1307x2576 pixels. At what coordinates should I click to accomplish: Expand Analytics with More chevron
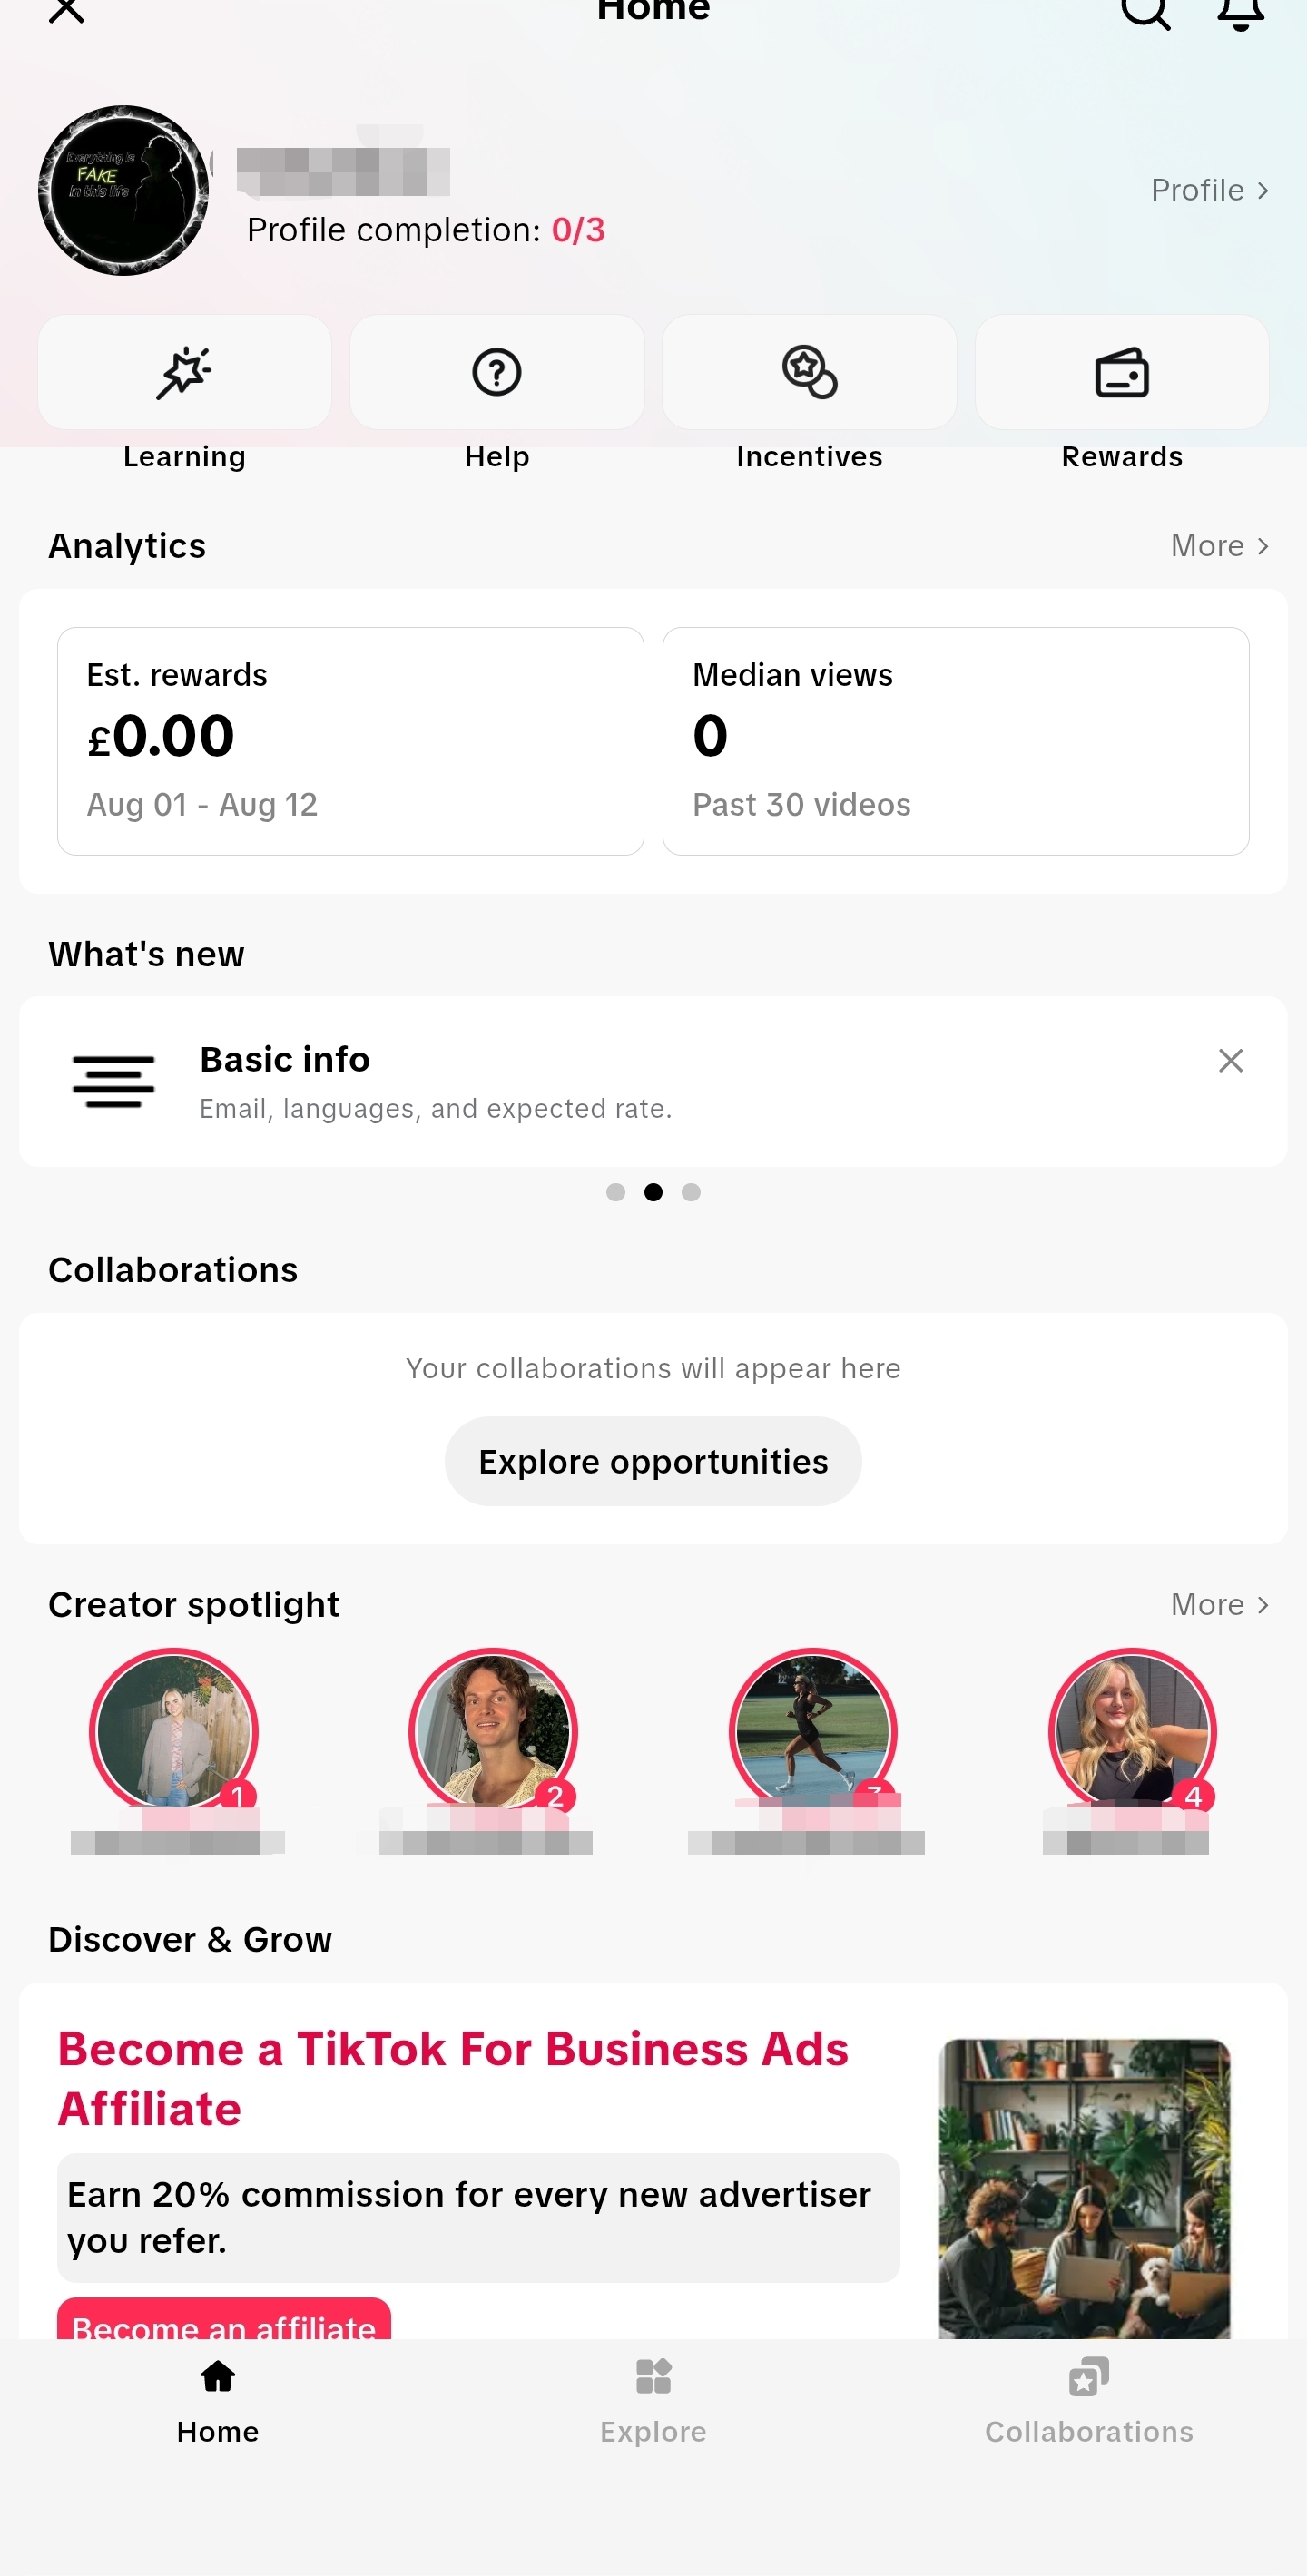(x=1219, y=546)
